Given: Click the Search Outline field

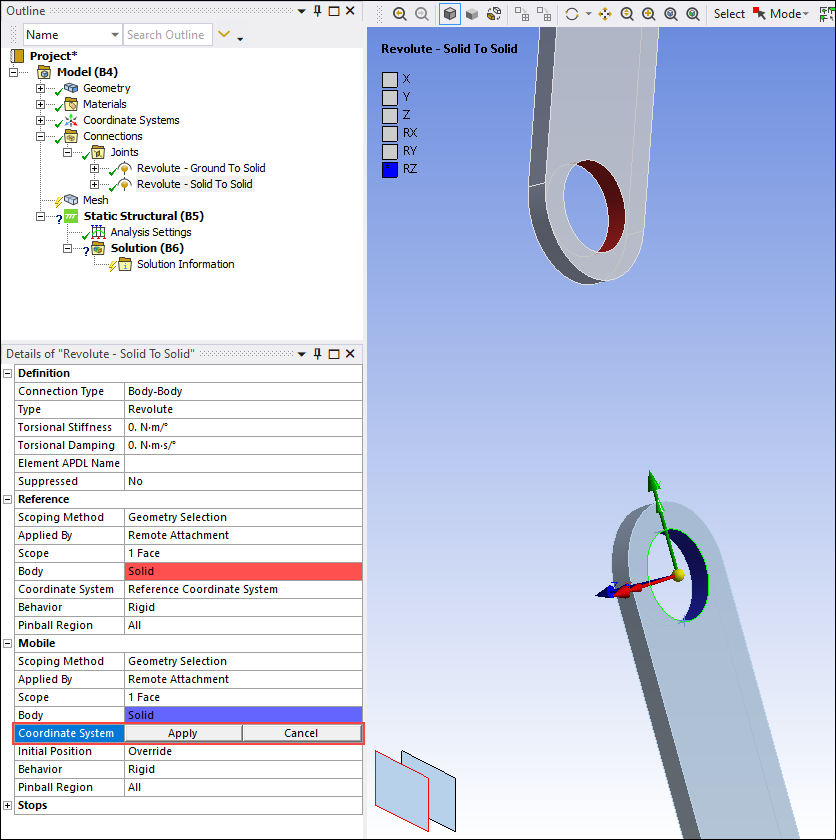Looking at the screenshot, I should click(167, 35).
